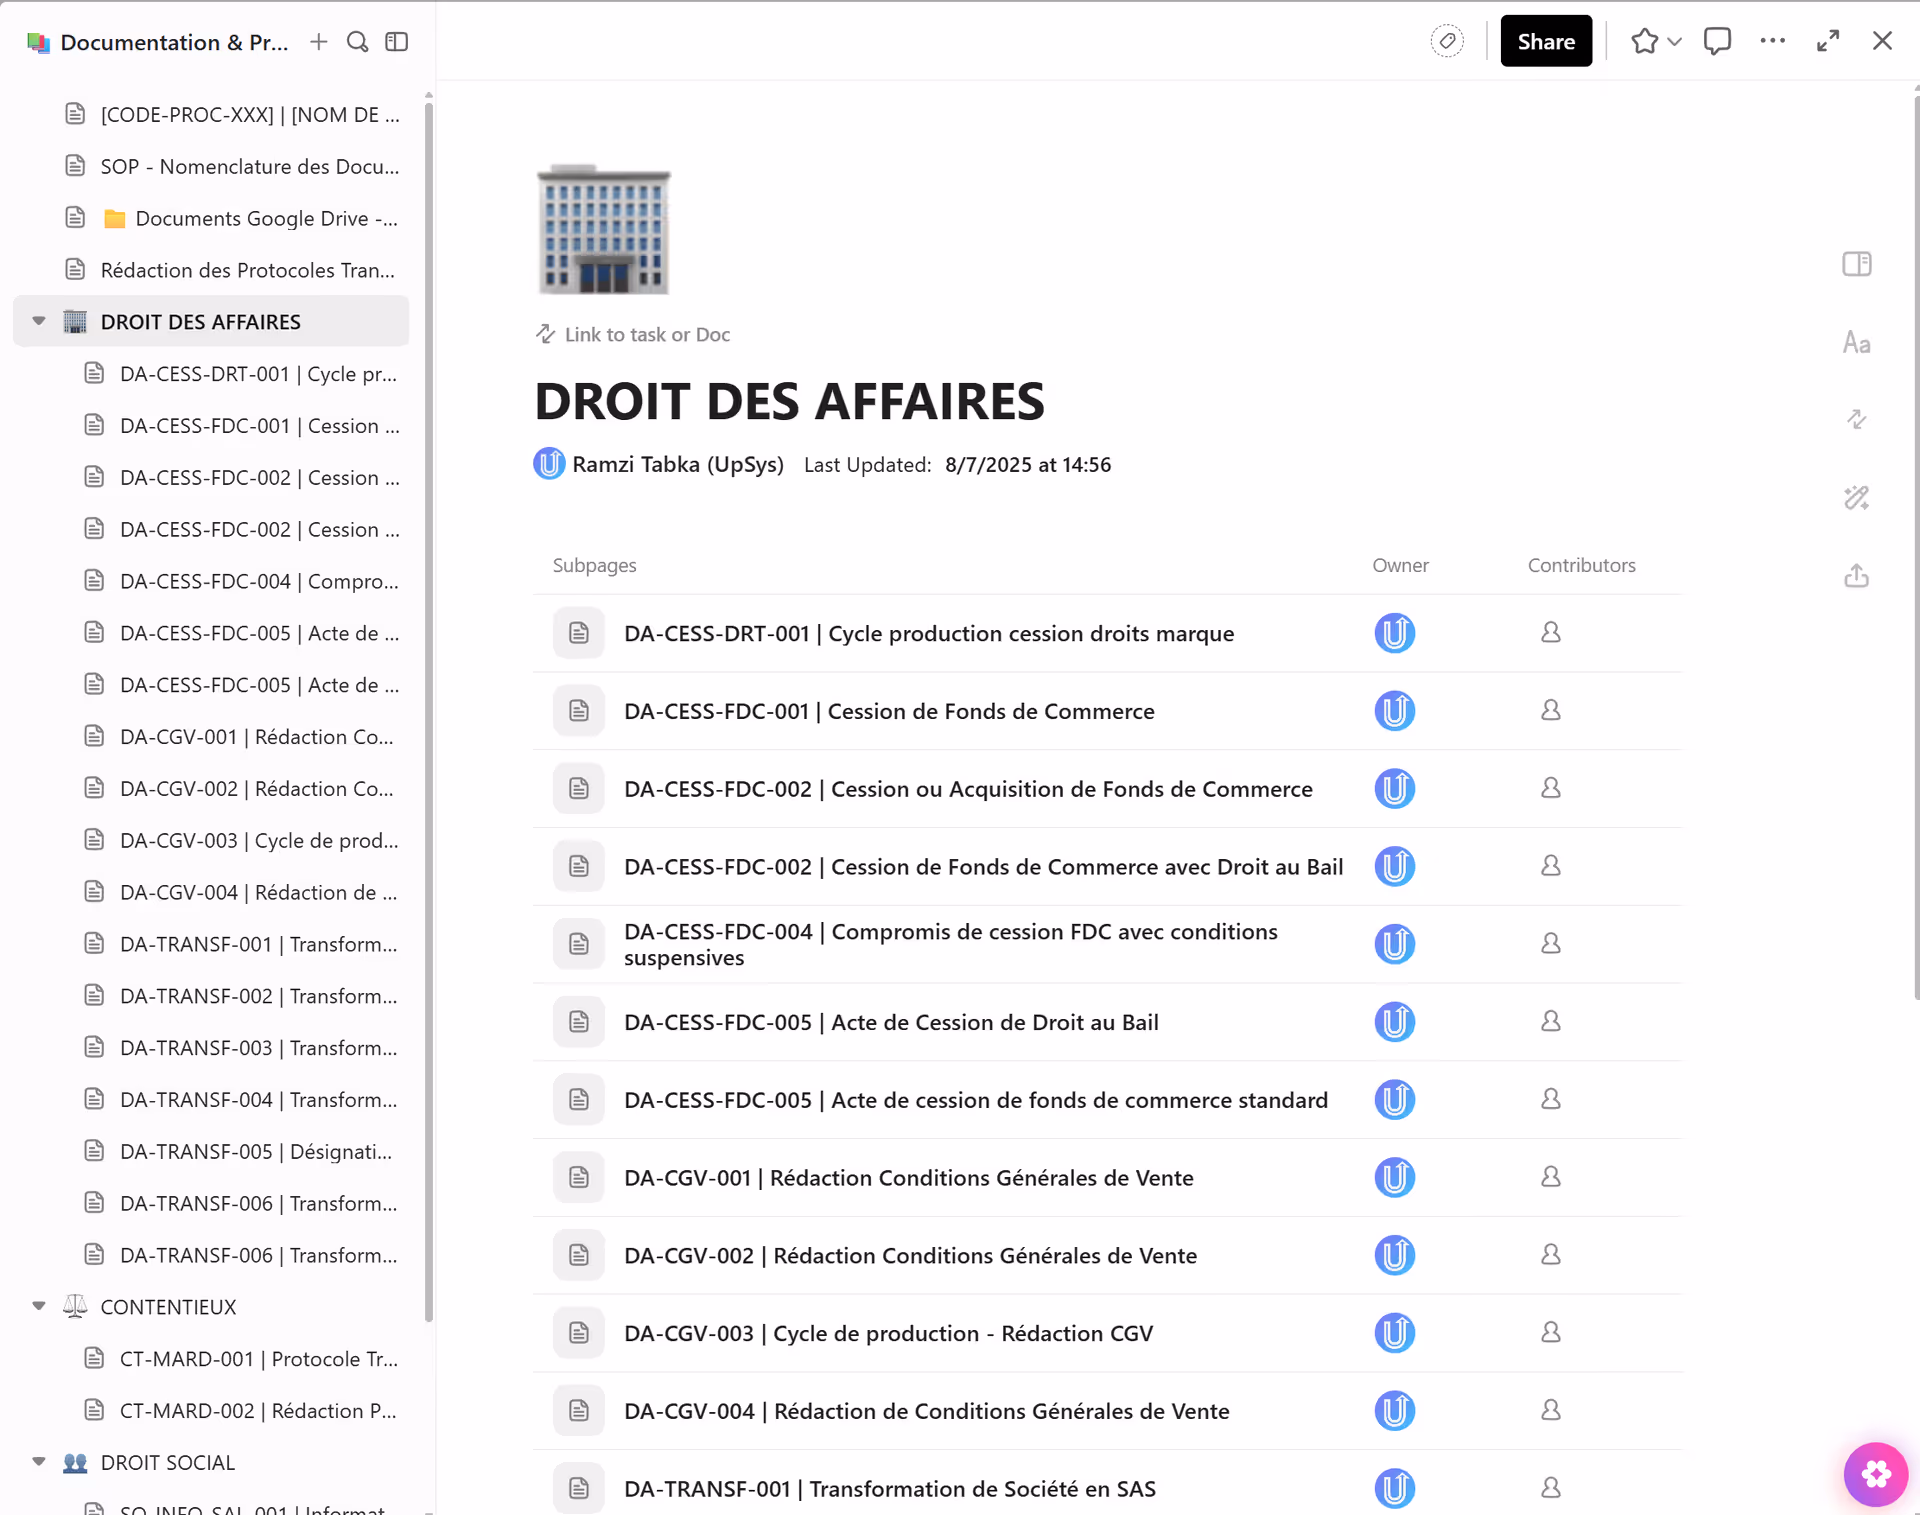Open subpage DA-CESS-FDC-001 Cession de Fonds de Commerce

889,711
